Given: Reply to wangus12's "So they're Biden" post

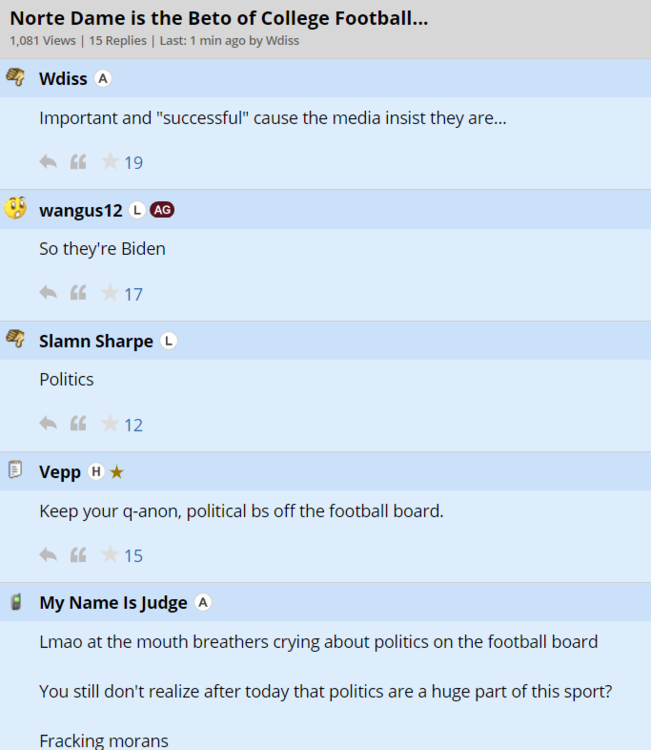Looking at the screenshot, I should point(48,293).
